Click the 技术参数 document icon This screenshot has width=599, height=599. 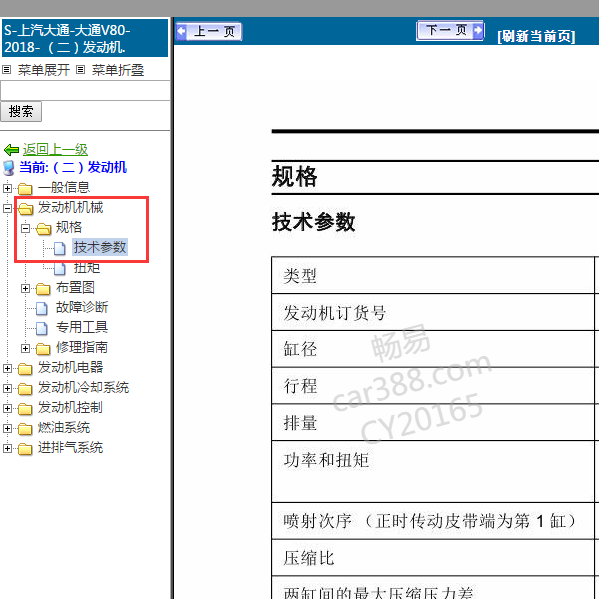point(60,248)
